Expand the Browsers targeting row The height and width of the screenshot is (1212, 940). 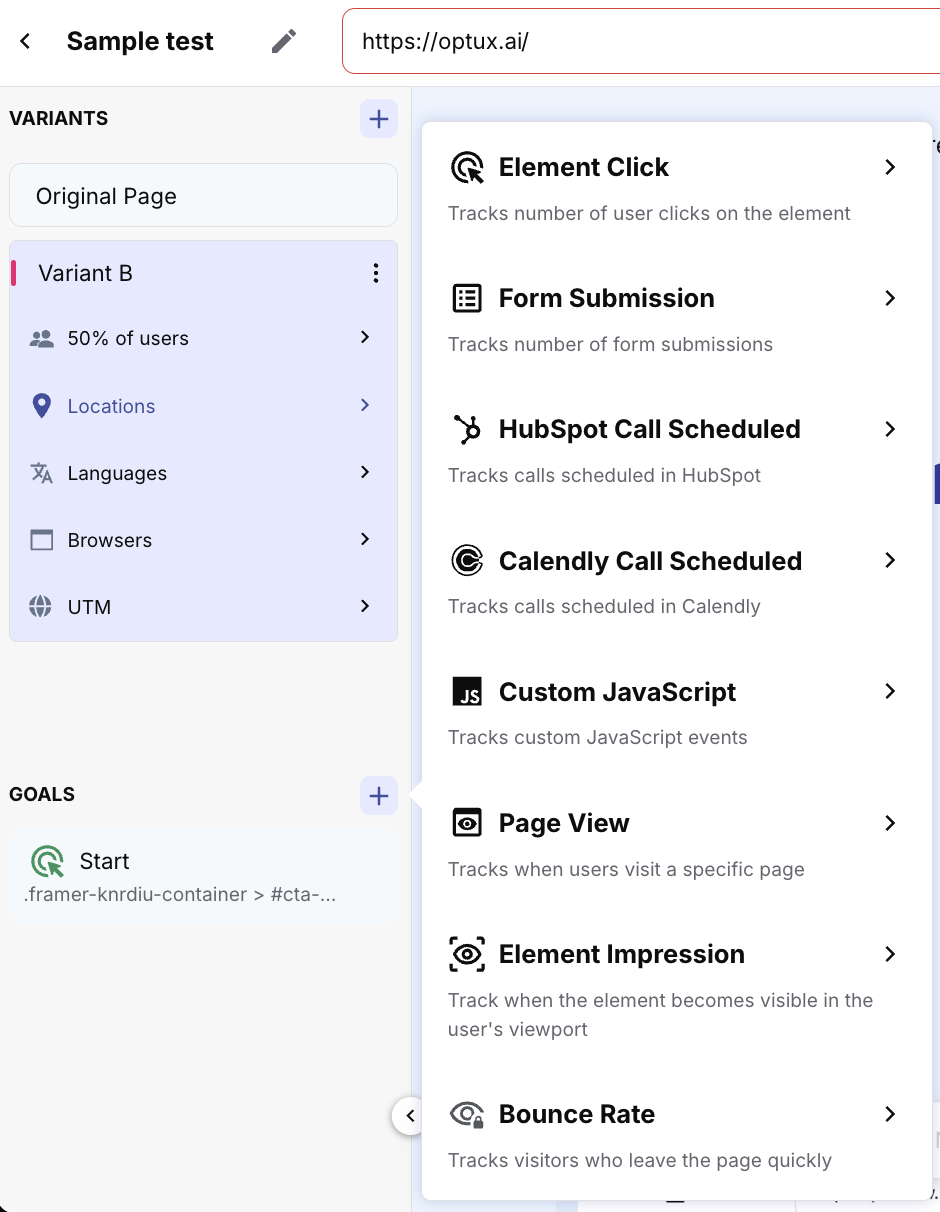[x=365, y=539]
